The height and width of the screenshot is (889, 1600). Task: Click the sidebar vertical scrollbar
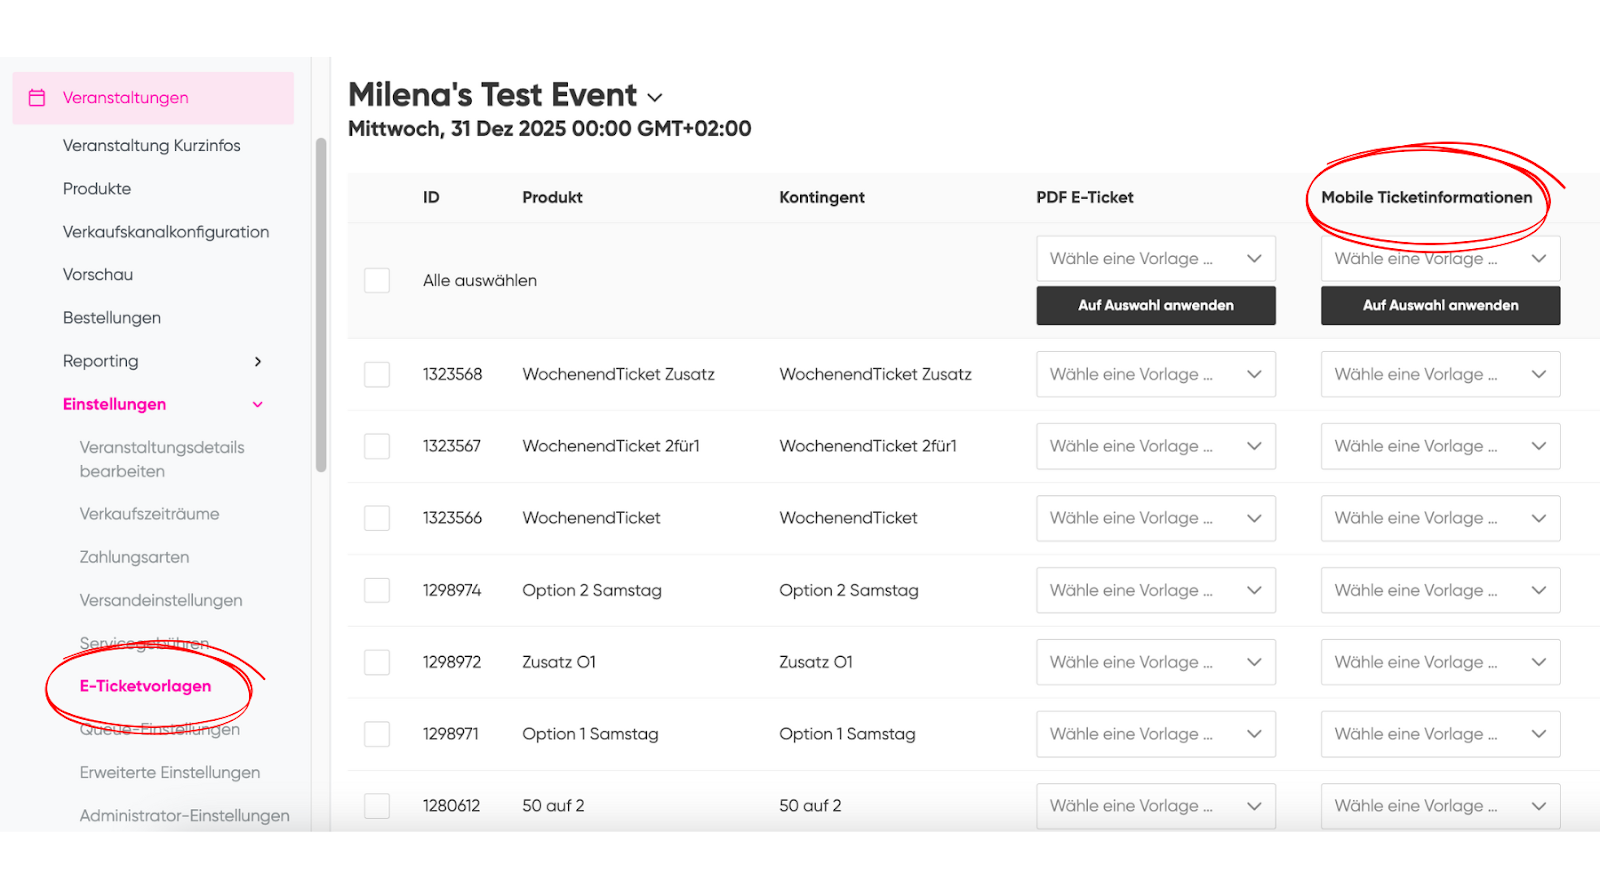[321, 304]
